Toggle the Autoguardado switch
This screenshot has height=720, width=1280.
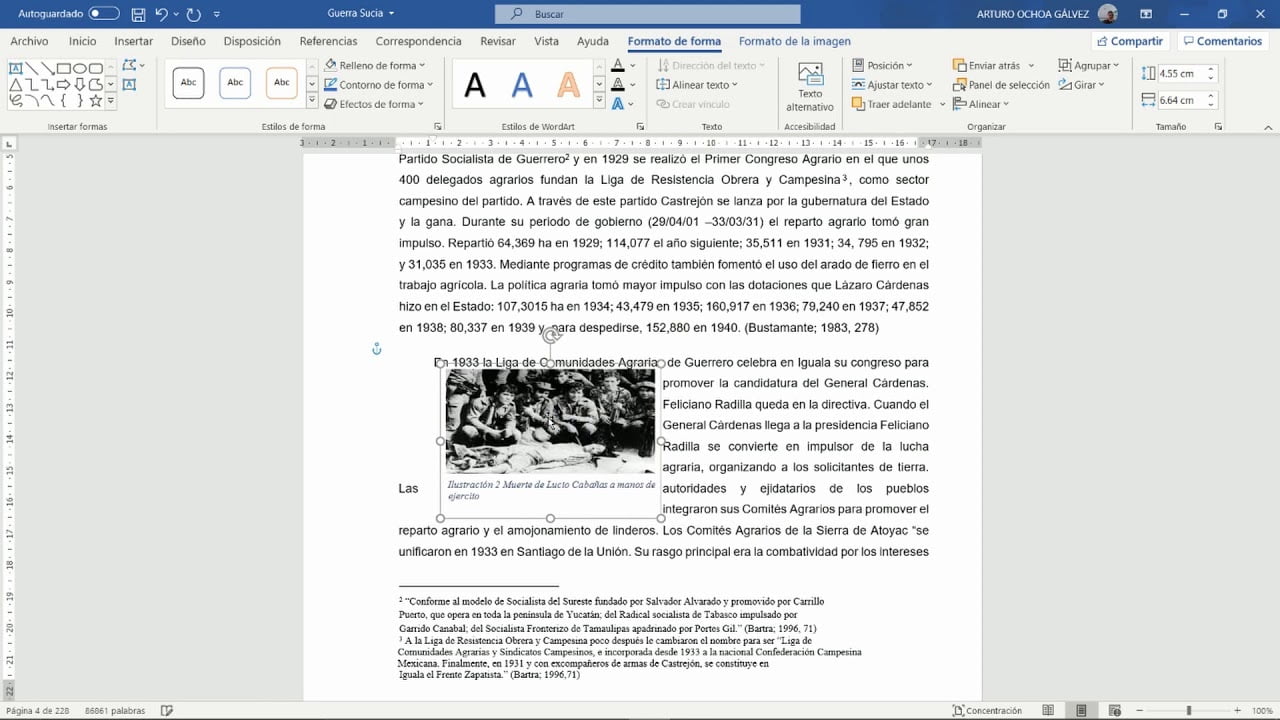point(103,14)
